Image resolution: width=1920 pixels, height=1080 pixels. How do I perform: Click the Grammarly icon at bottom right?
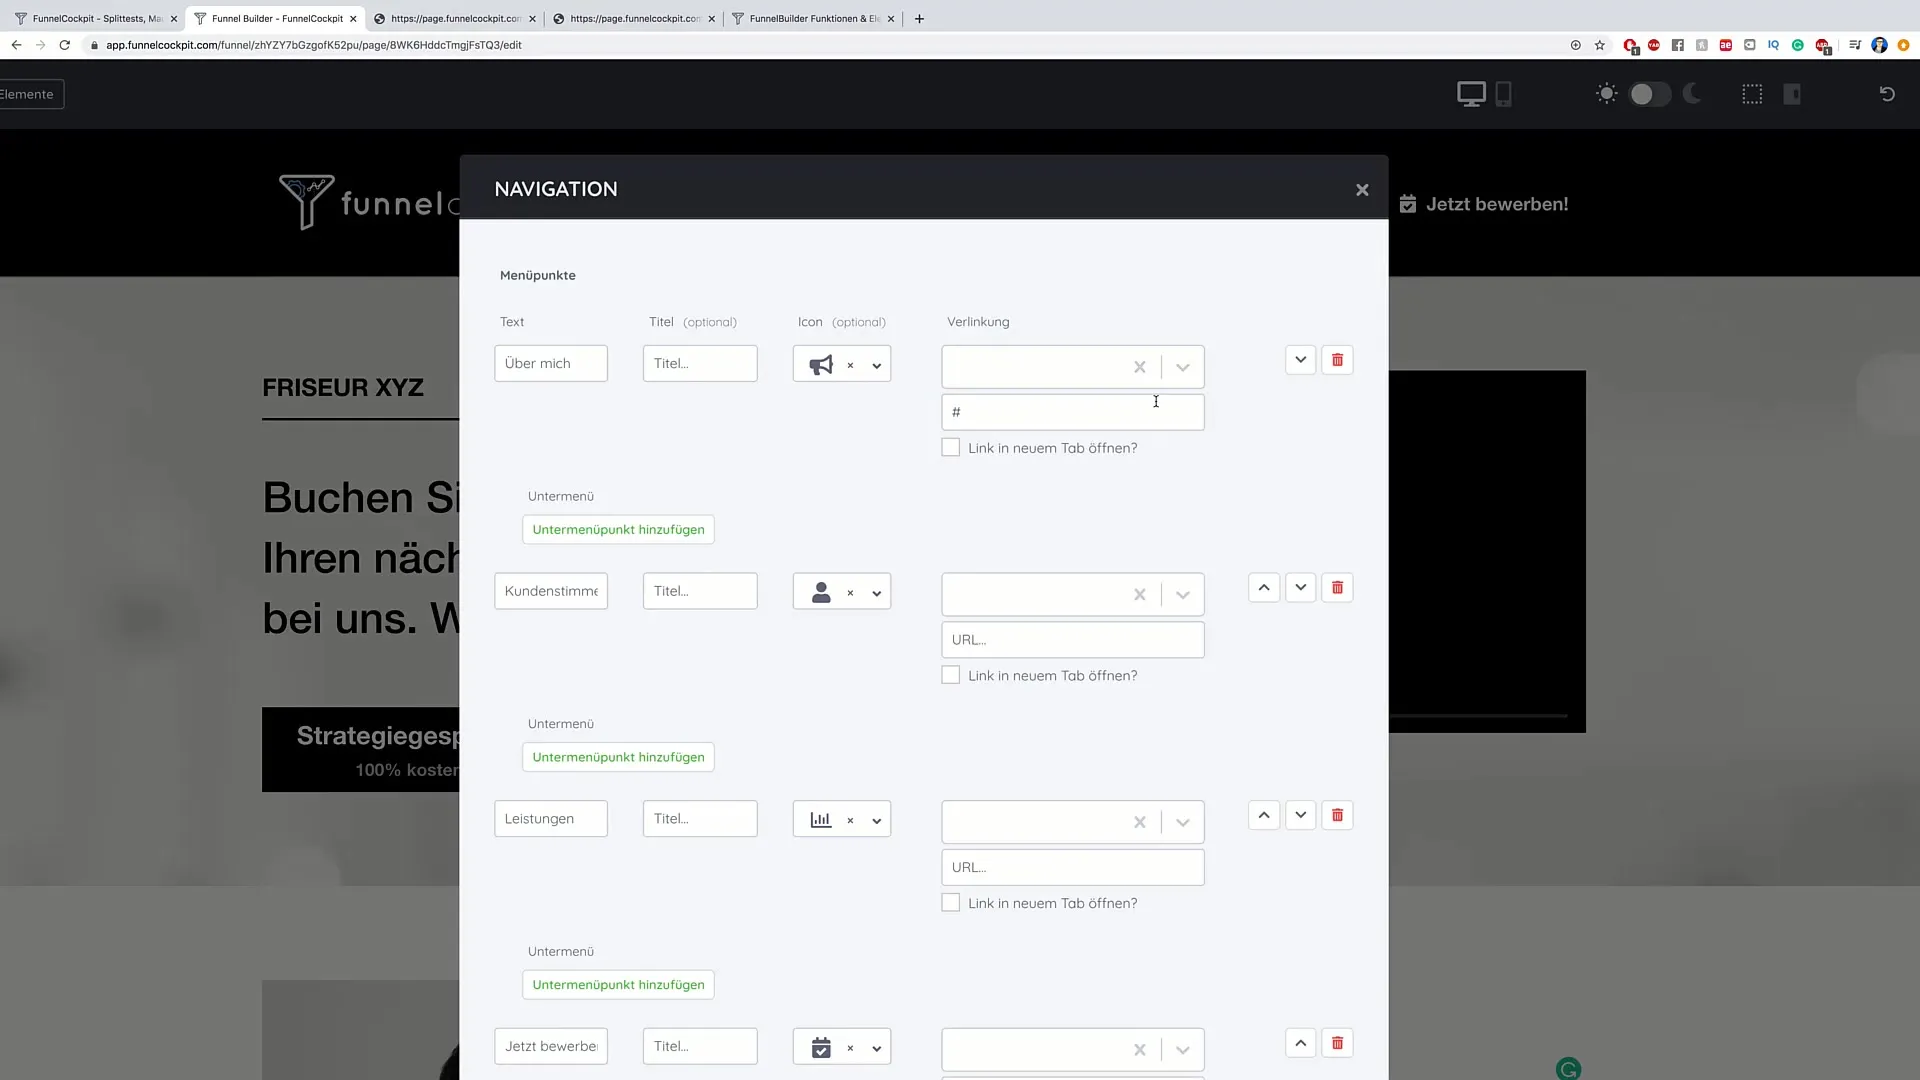point(1568,1069)
